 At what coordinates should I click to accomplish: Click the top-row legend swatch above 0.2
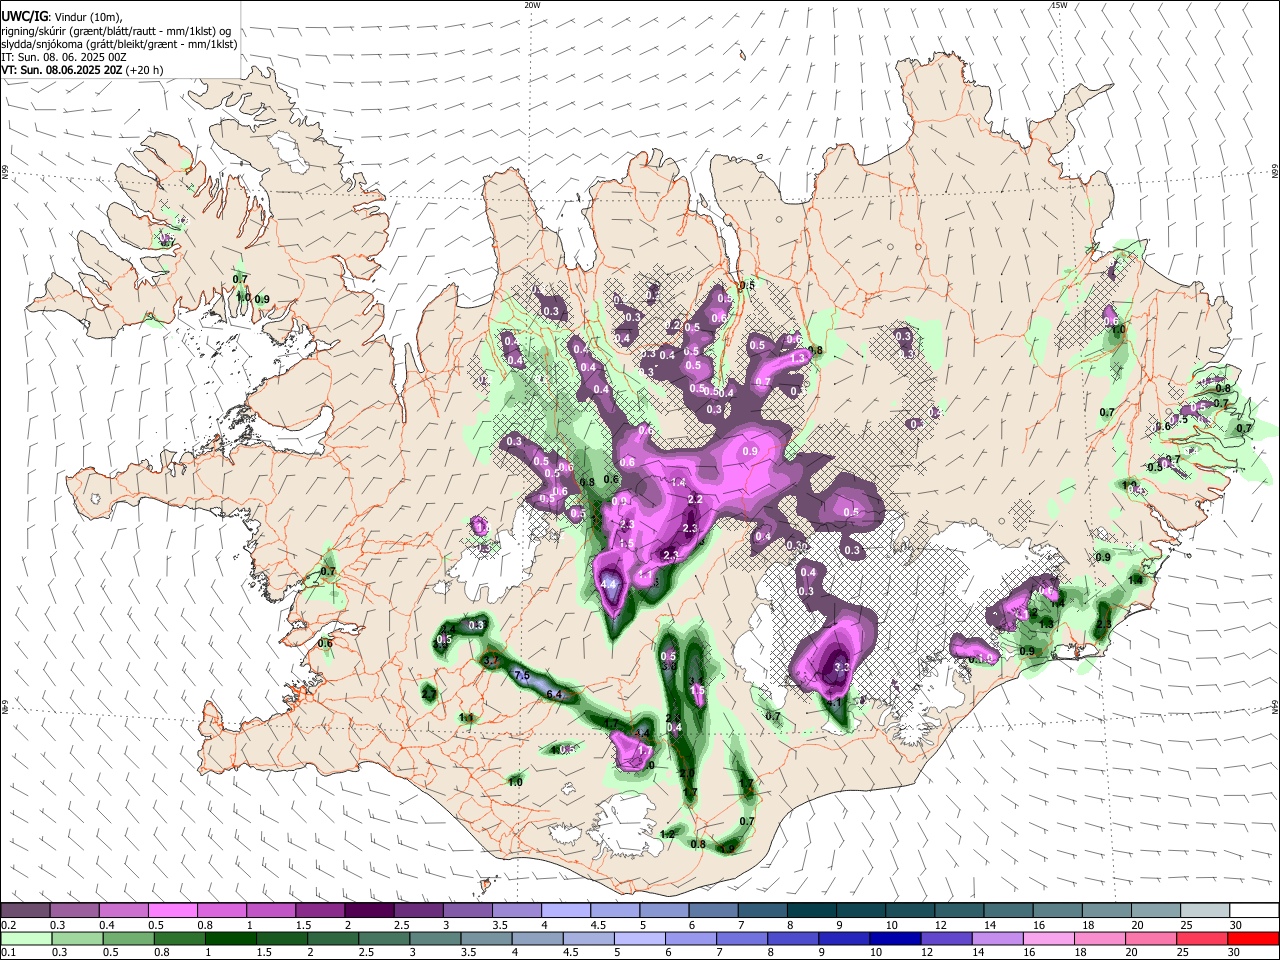25,910
